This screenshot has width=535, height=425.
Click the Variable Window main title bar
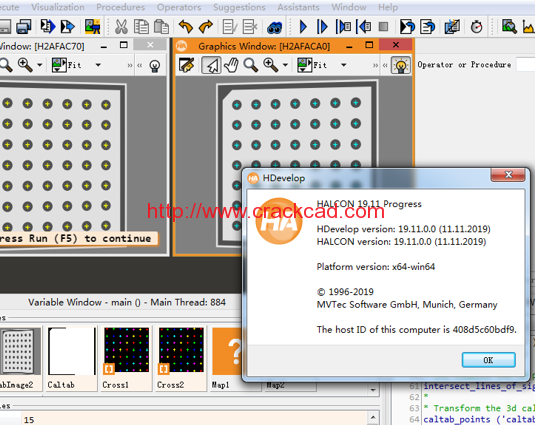pos(127,302)
